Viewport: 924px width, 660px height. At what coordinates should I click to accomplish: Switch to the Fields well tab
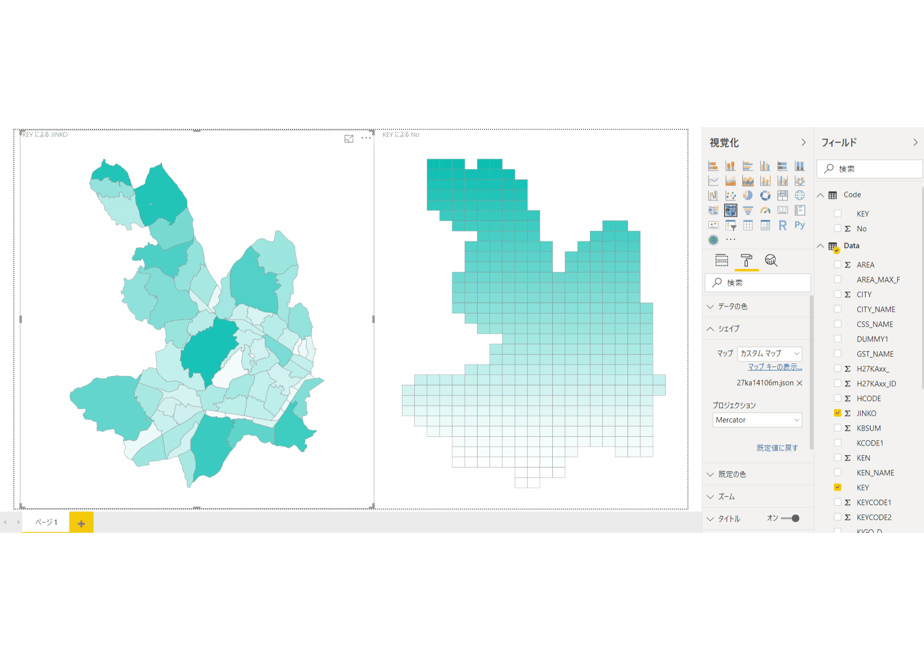(721, 260)
